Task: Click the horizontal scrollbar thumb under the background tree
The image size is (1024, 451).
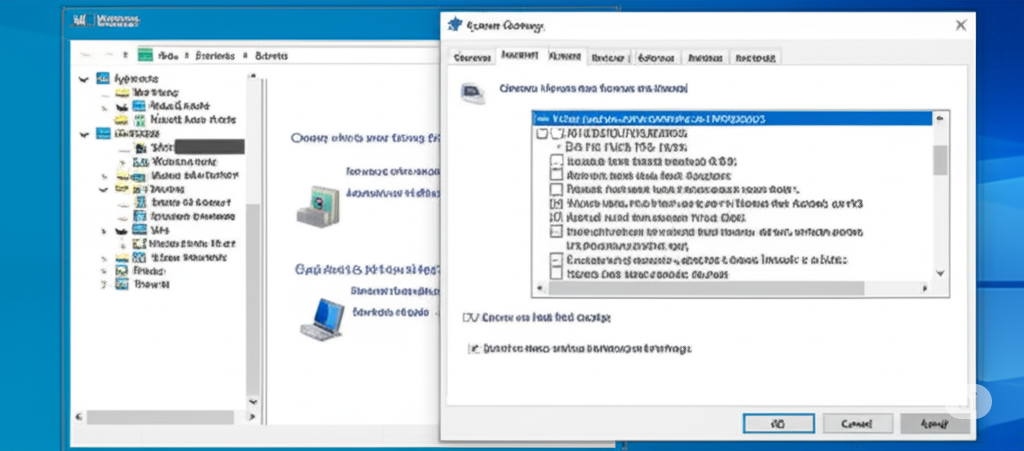Action: pyautogui.click(x=160, y=416)
